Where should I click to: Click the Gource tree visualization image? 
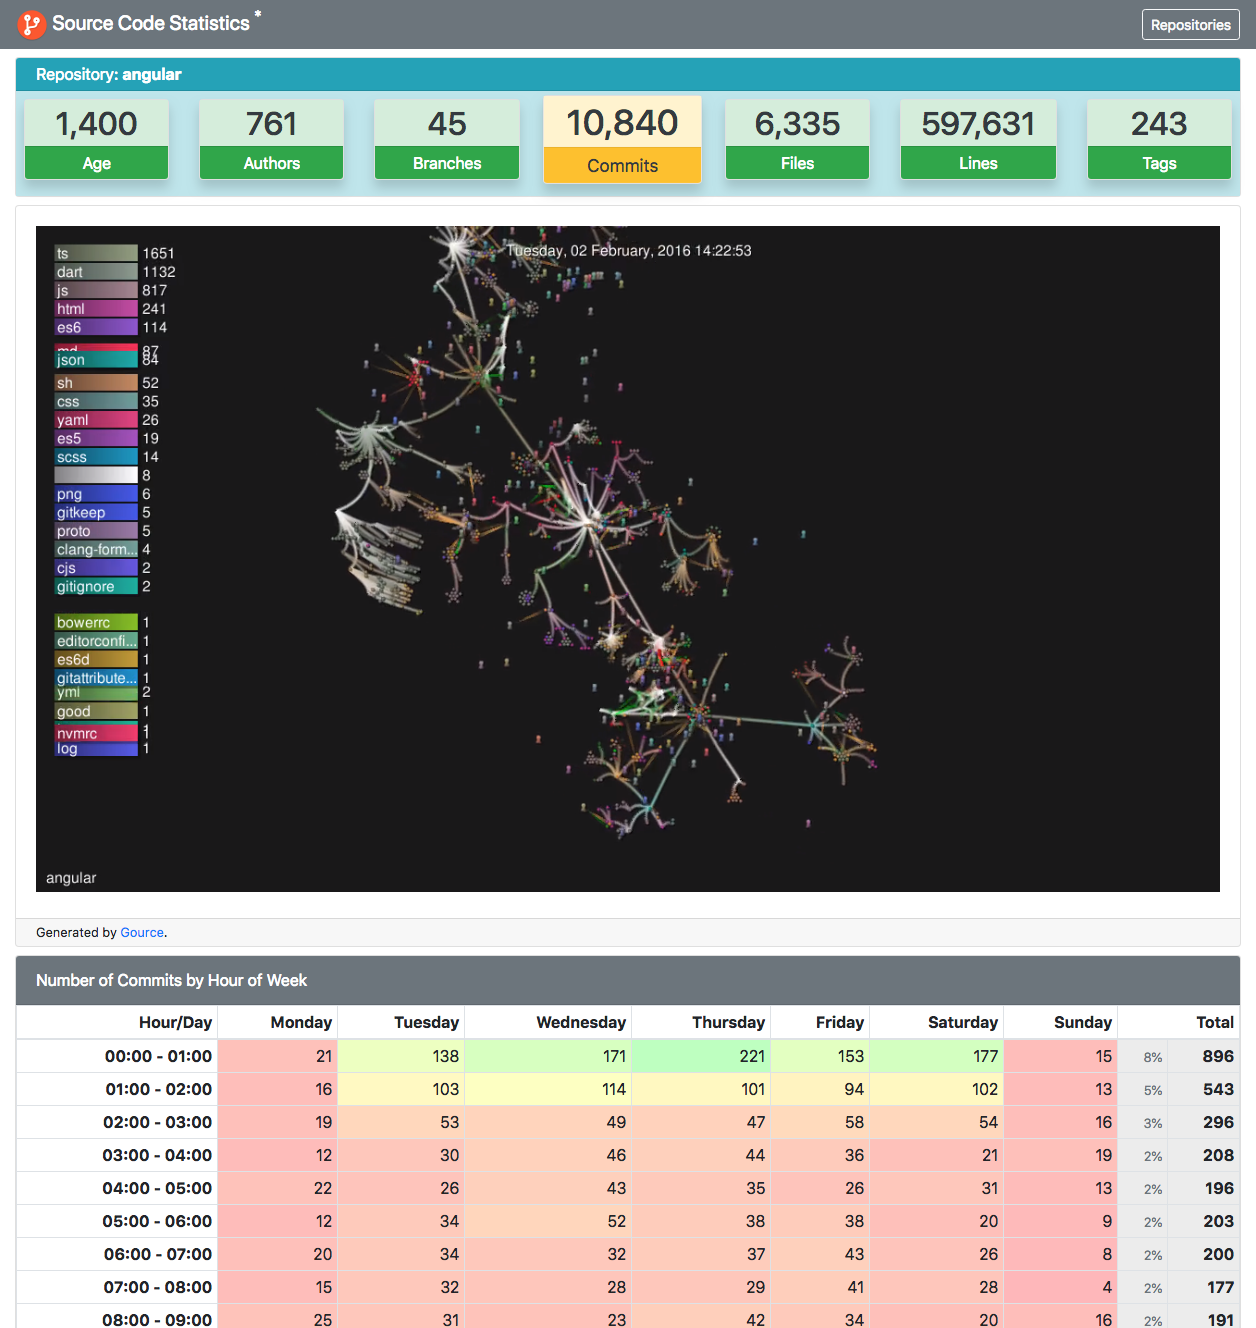[627, 559]
